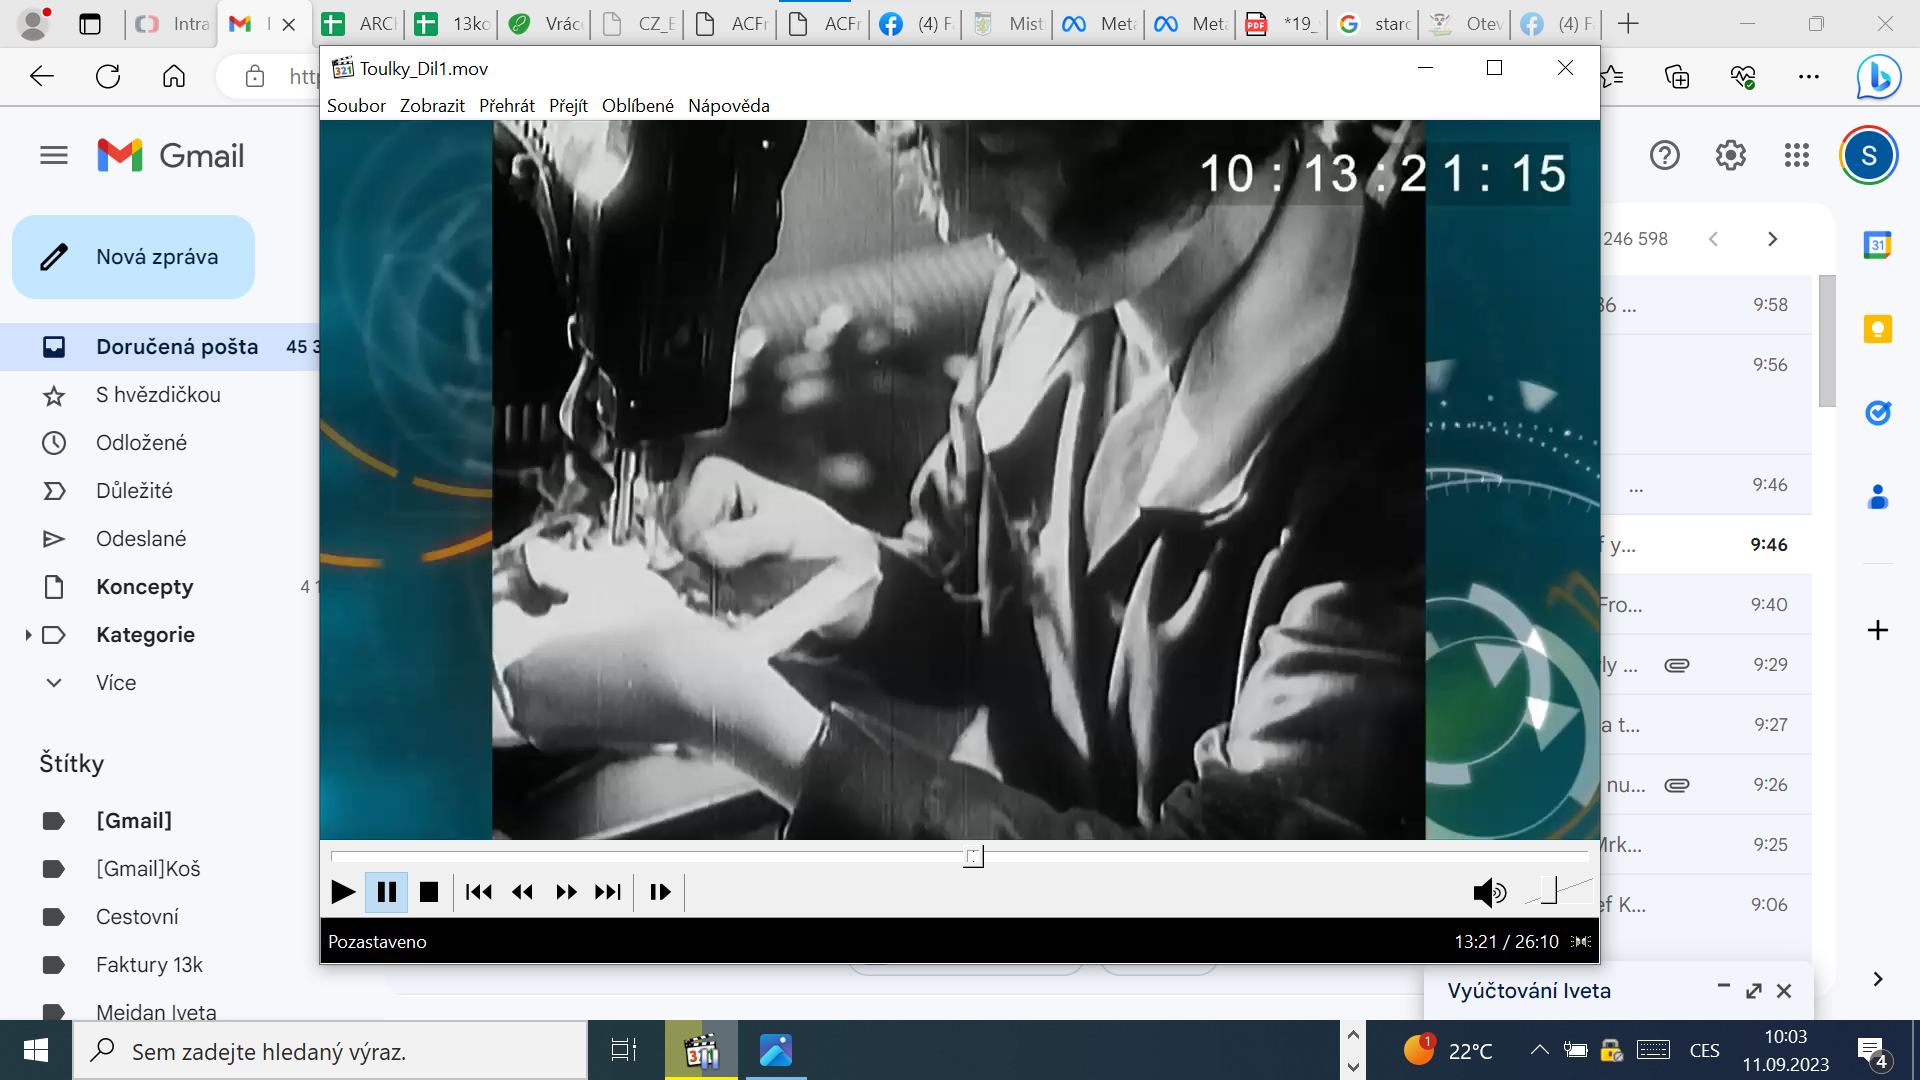Refresh the browser page
The width and height of the screenshot is (1920, 1080).
[108, 76]
